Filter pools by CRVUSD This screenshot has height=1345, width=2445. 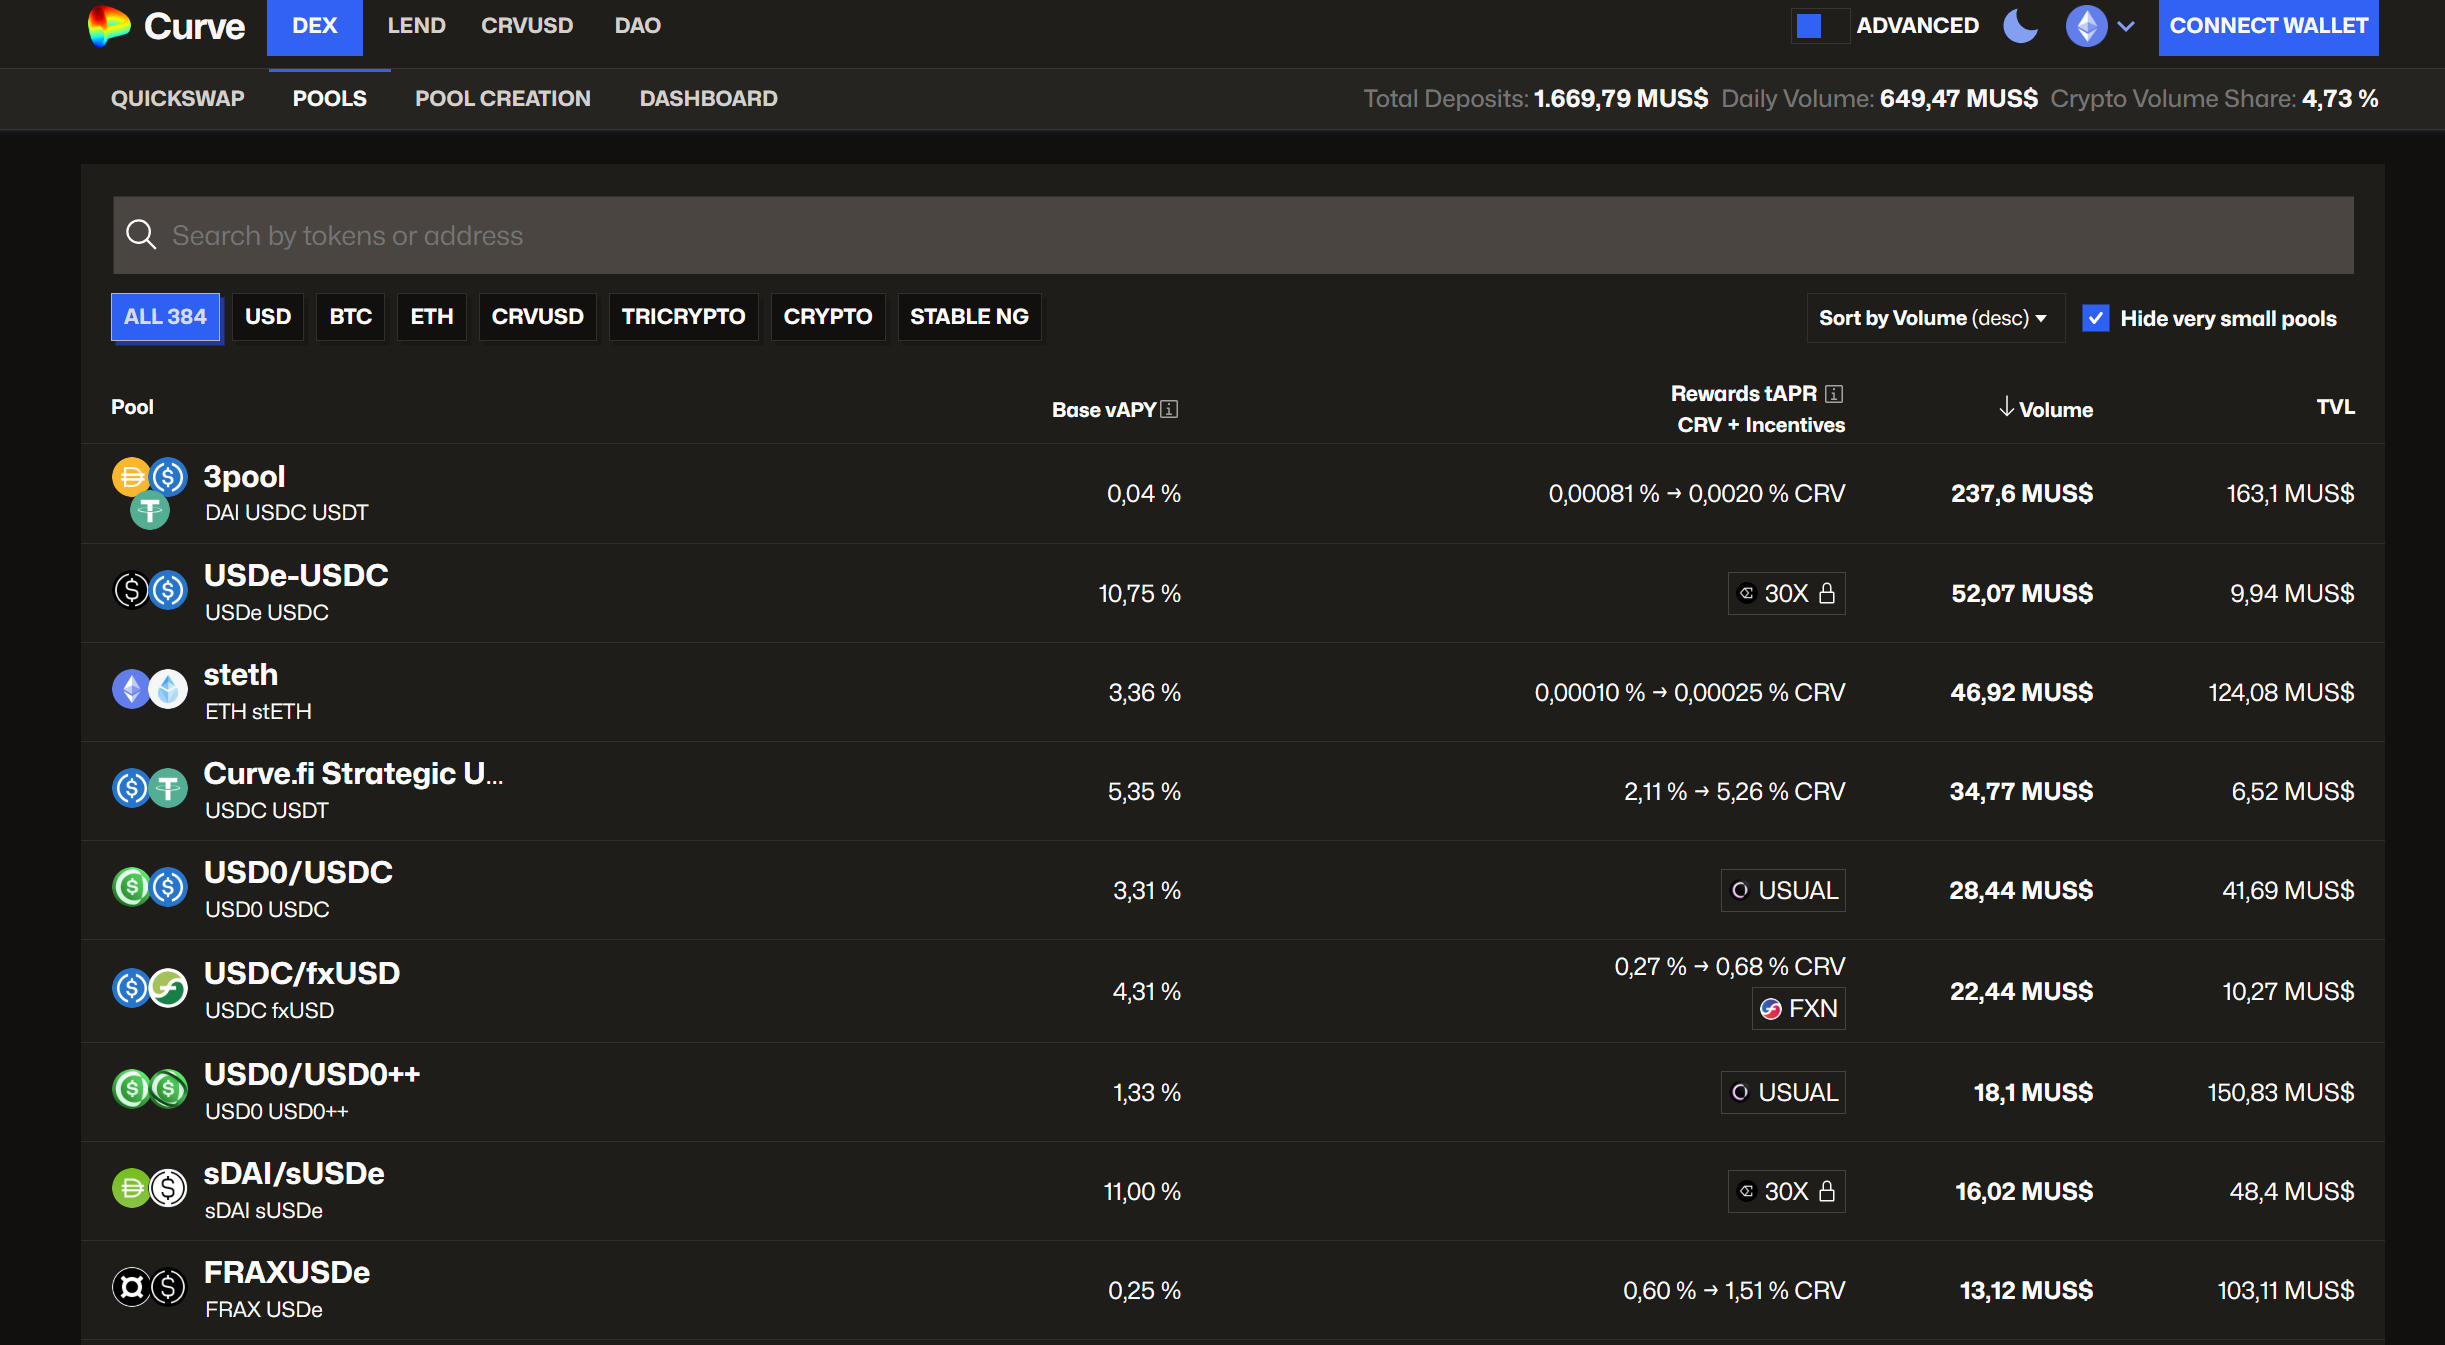tap(537, 317)
